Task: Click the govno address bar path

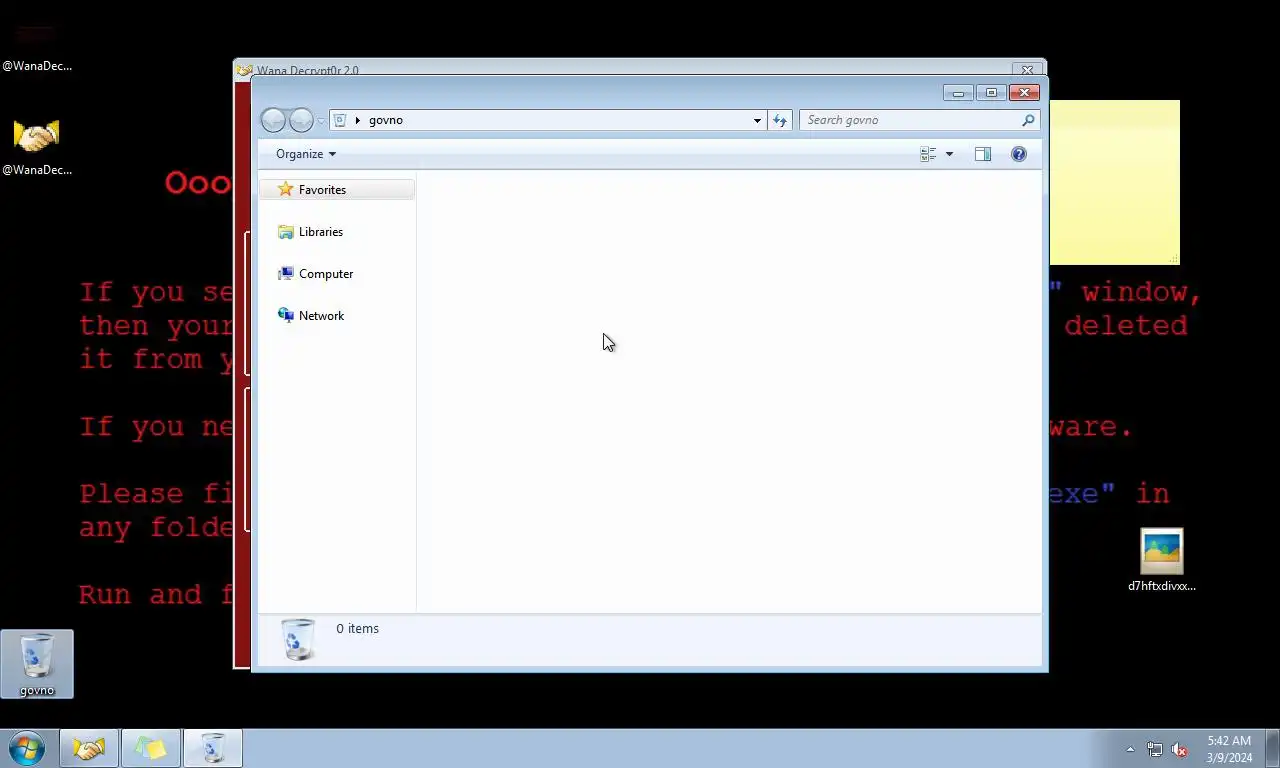Action: coord(385,120)
